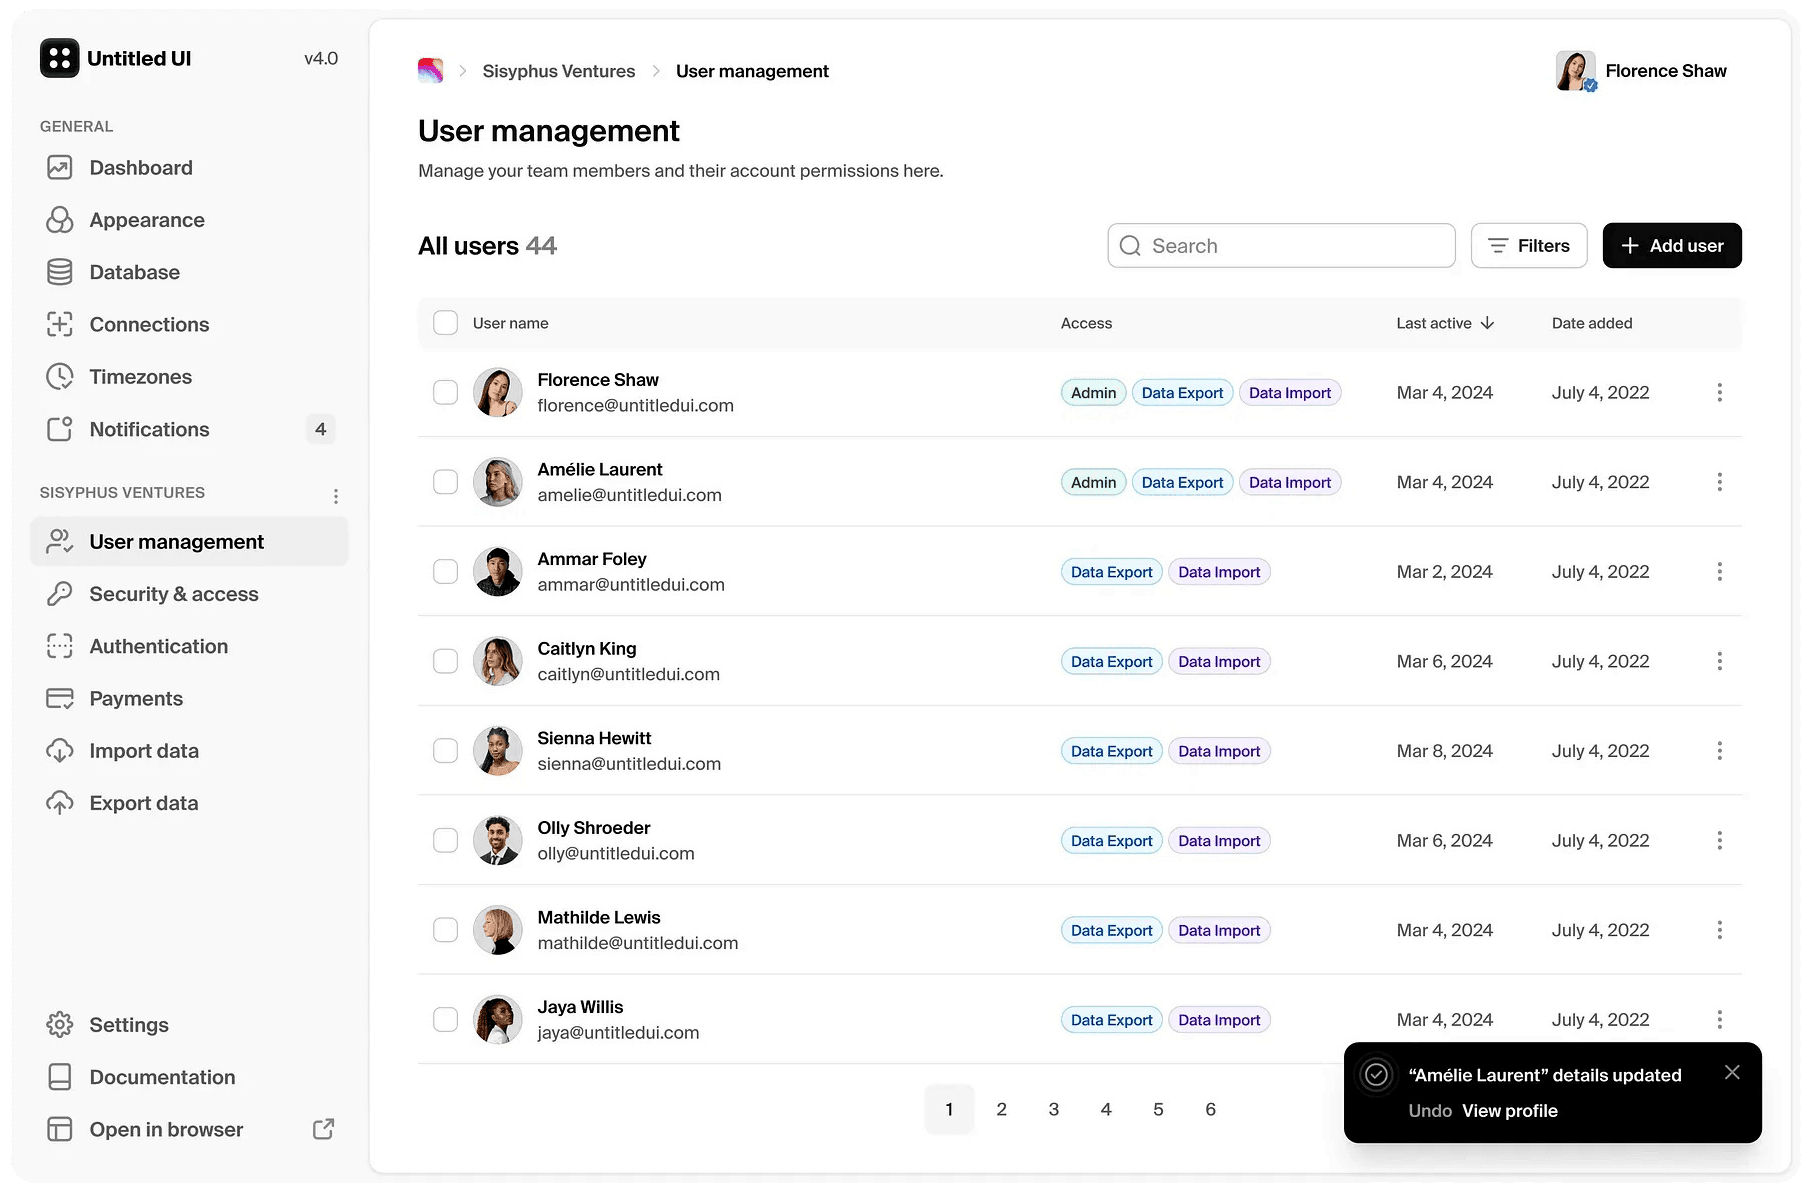Viewport: 1808px width, 1194px height.
Task: Select the Caitlyn King row checkbox
Action: pos(446,661)
